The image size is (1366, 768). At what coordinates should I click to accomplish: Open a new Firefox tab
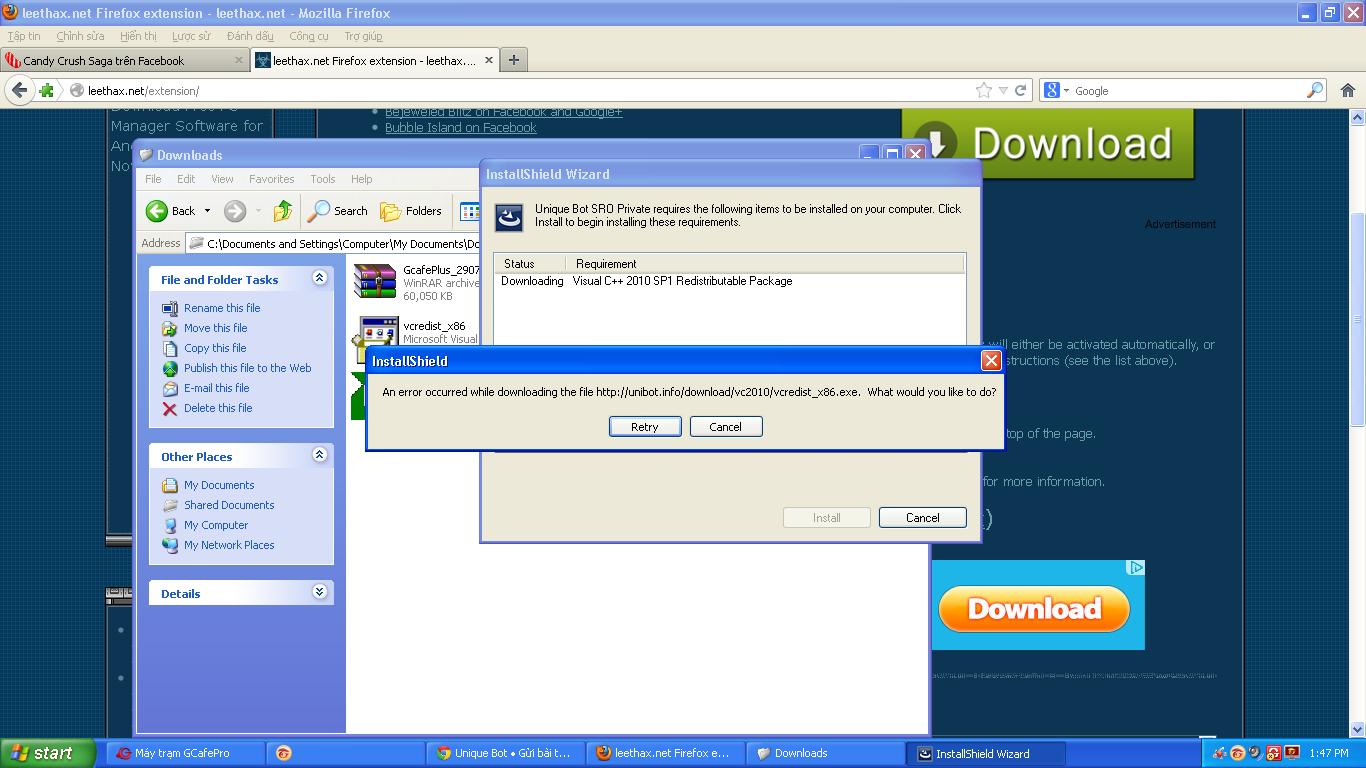[513, 60]
